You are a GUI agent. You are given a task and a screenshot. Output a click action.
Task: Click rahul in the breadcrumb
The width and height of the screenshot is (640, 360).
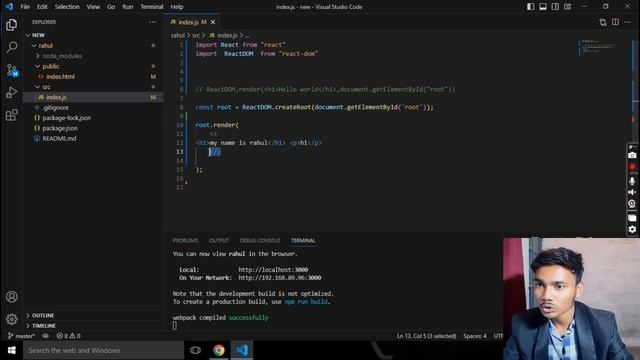click(178, 36)
